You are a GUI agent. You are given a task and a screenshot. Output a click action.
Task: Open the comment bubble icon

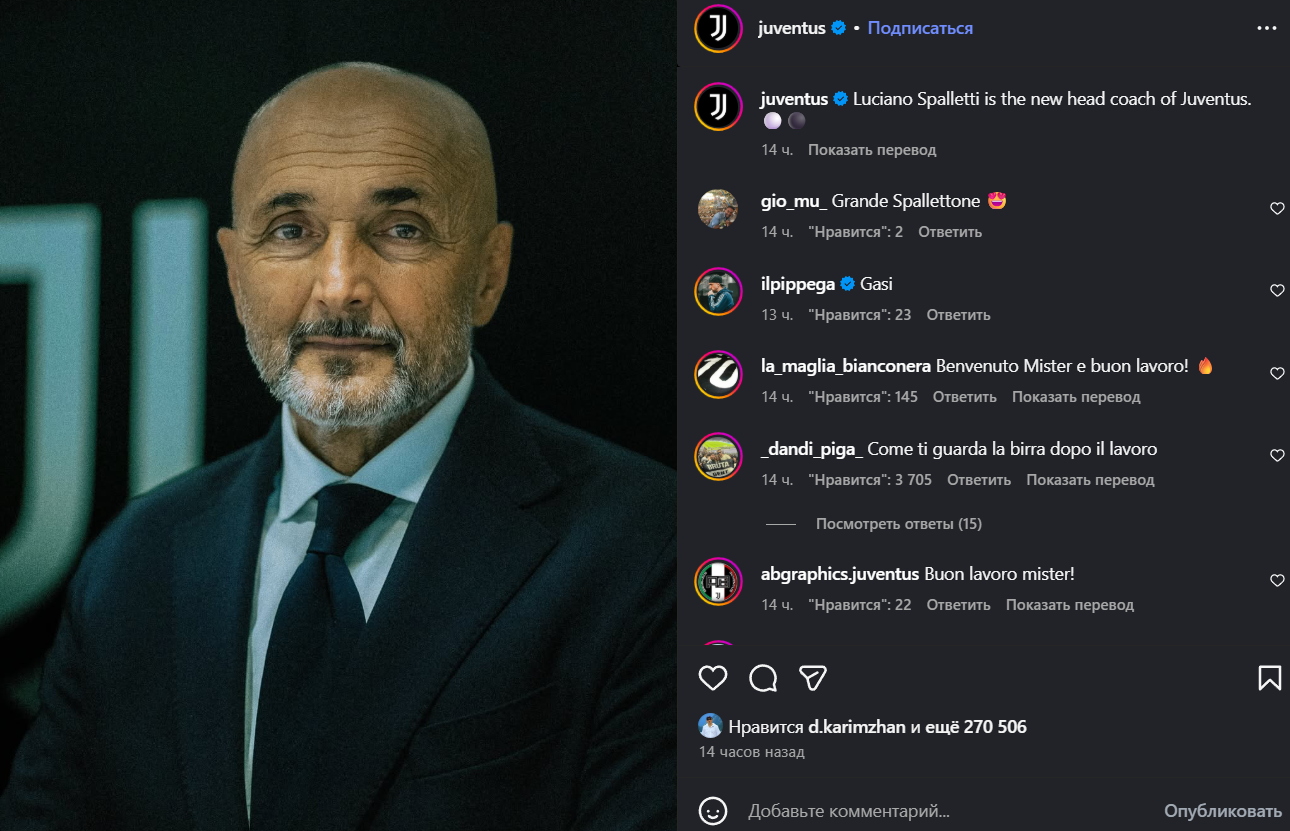pos(763,678)
